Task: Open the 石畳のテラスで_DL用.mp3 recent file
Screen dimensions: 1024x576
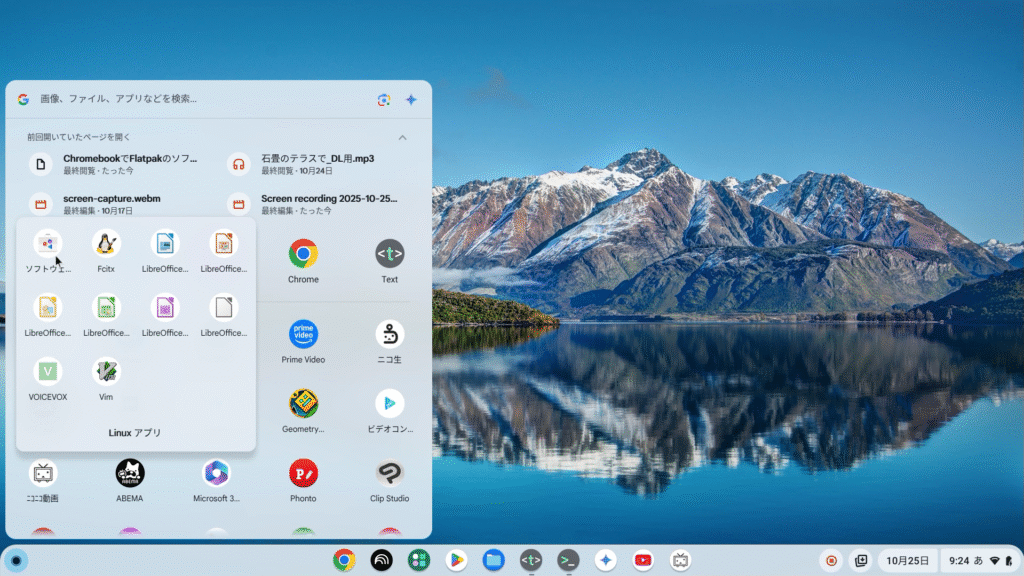Action: point(317,164)
